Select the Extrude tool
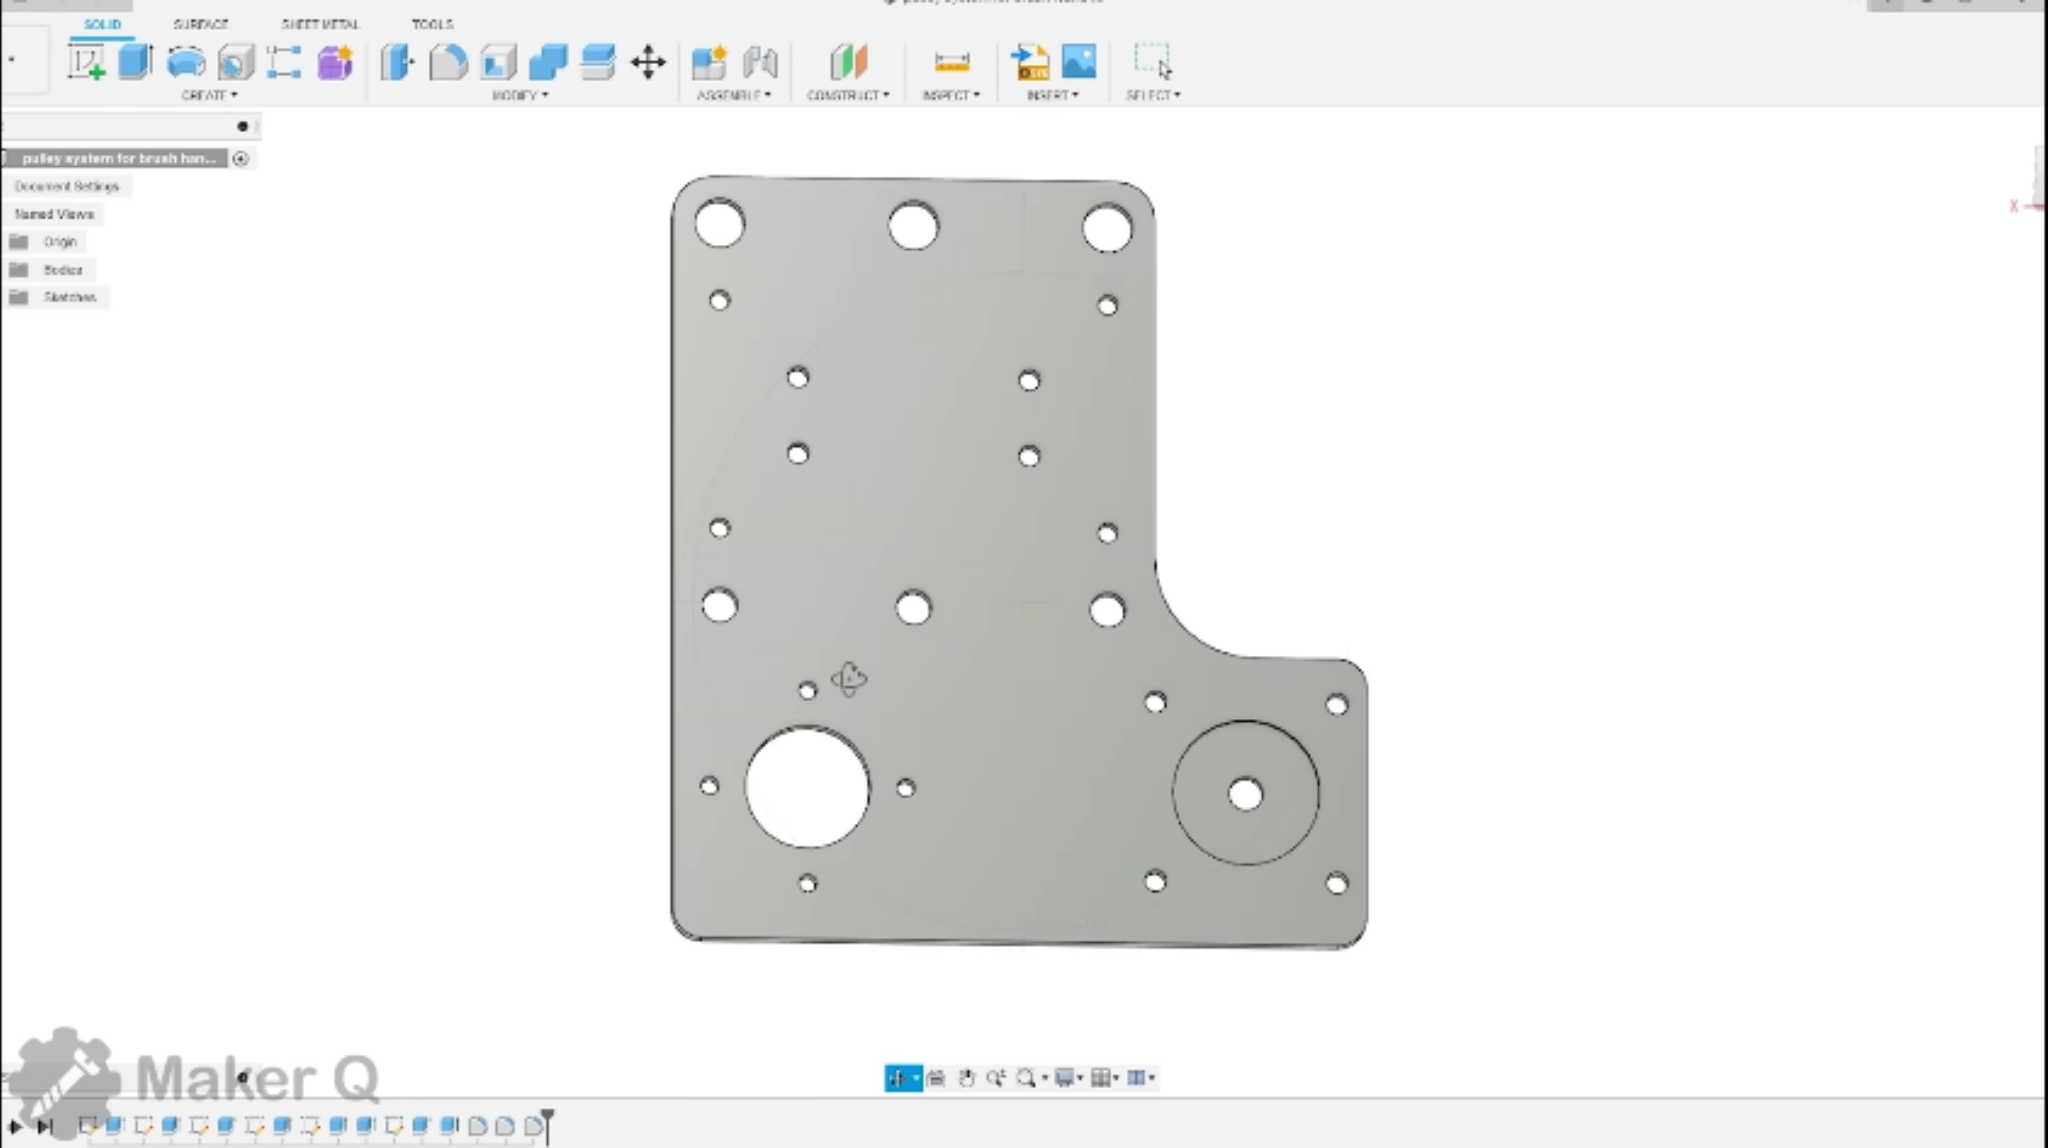 (135, 62)
